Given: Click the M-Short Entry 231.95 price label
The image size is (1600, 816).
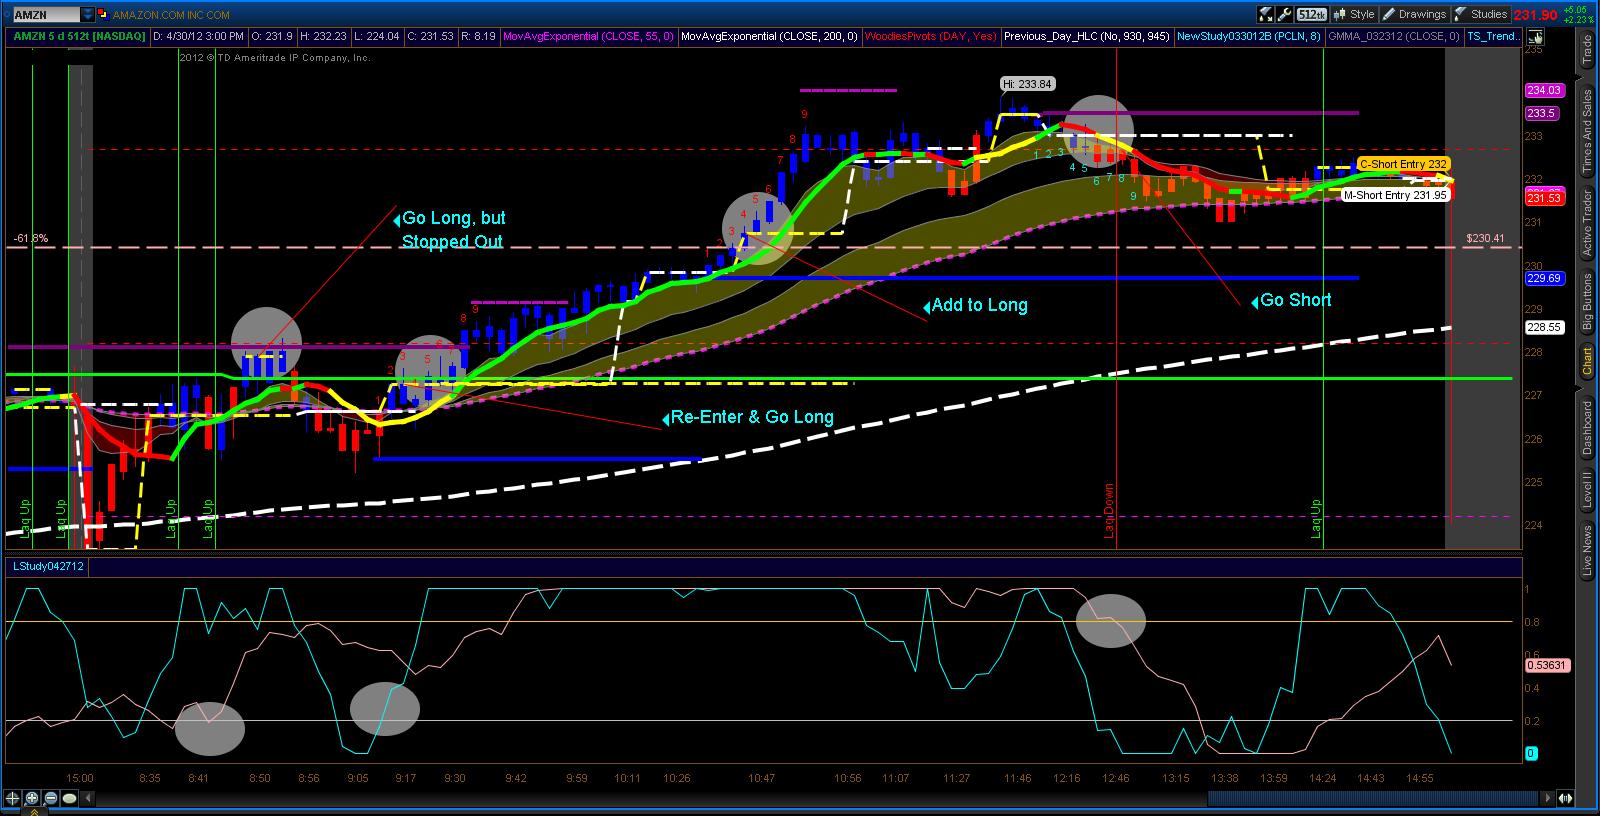Looking at the screenshot, I should click(x=1394, y=195).
